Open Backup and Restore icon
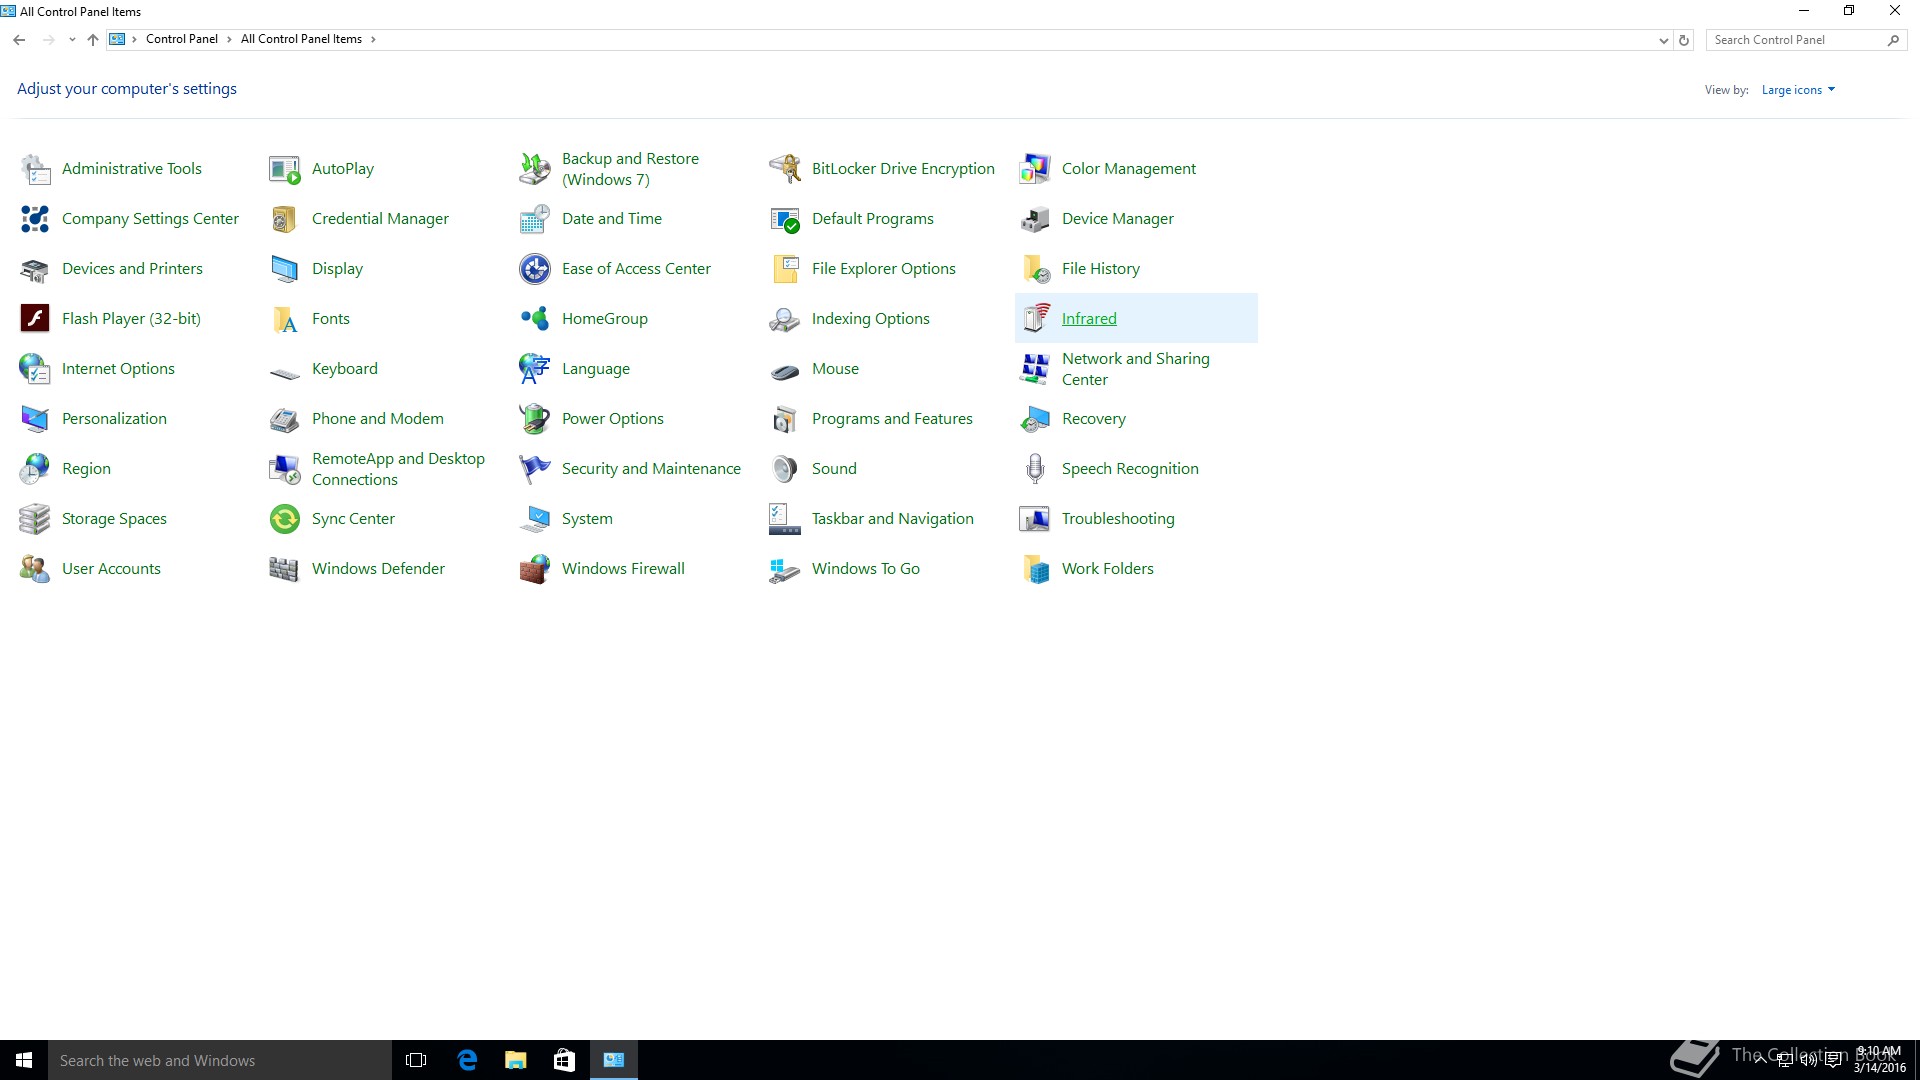 (x=535, y=169)
